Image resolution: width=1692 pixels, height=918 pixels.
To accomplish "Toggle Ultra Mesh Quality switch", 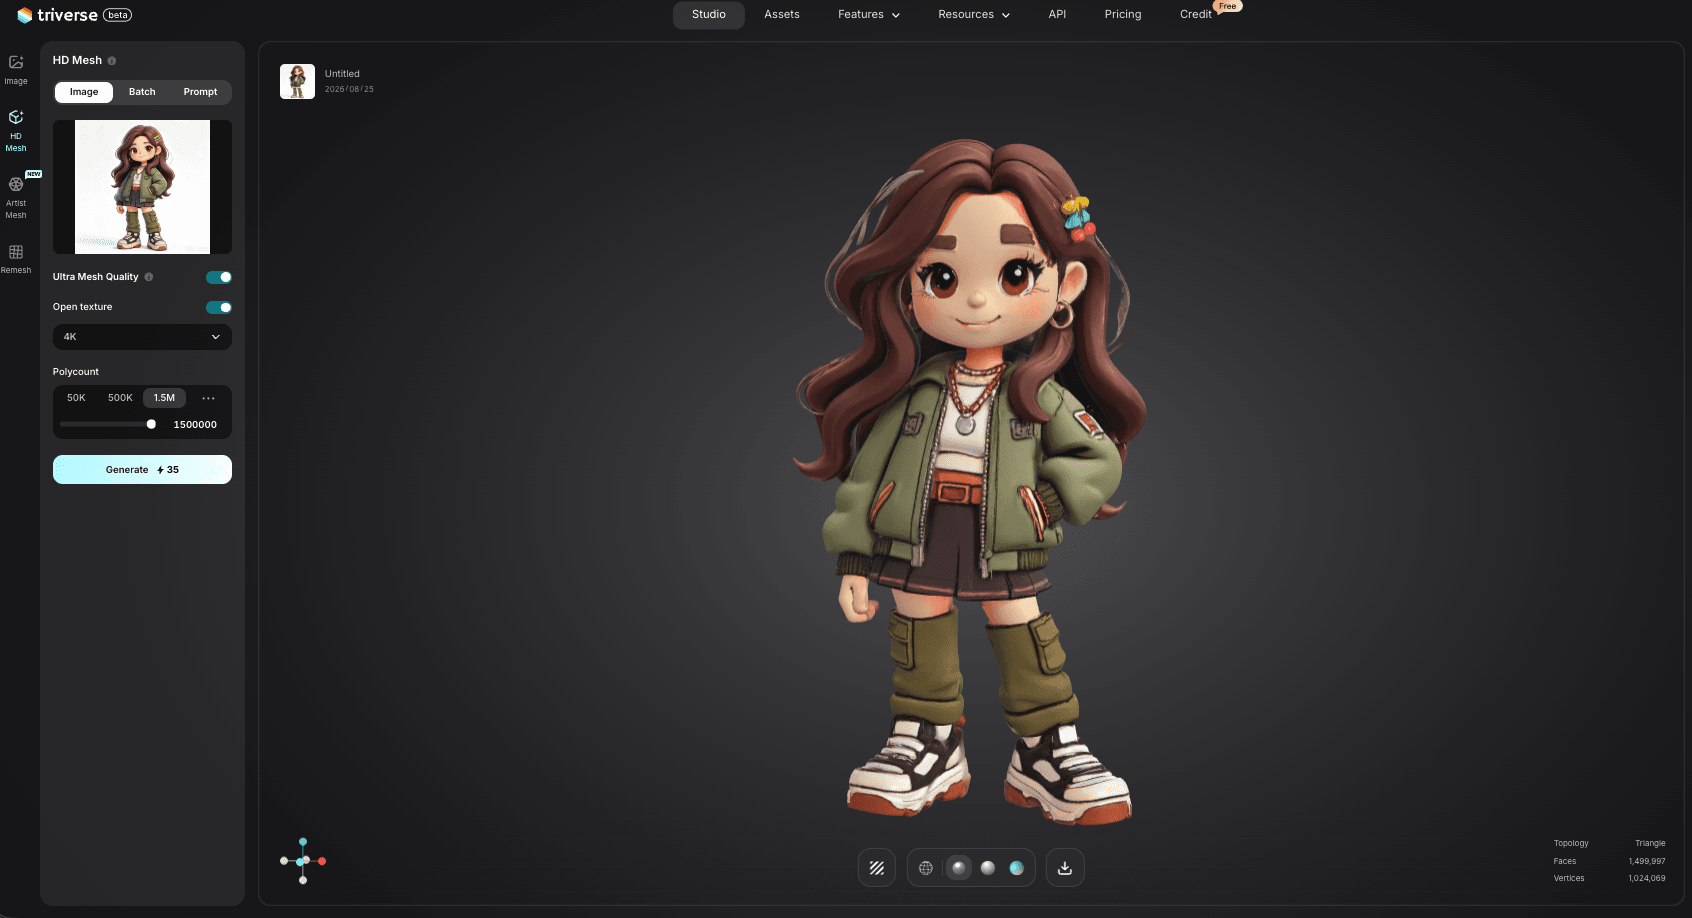I will click(x=219, y=277).
